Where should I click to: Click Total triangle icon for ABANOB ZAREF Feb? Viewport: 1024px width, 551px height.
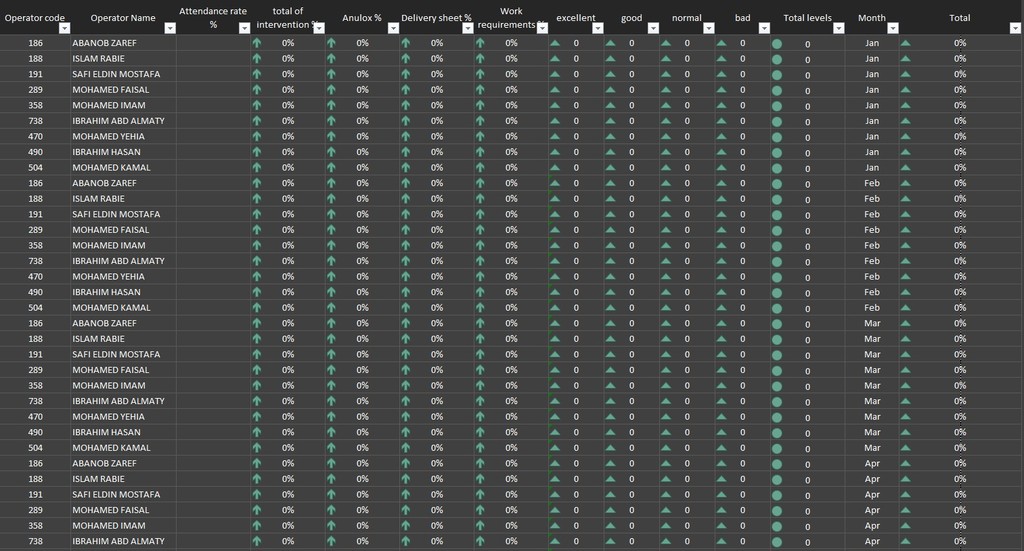coord(905,183)
